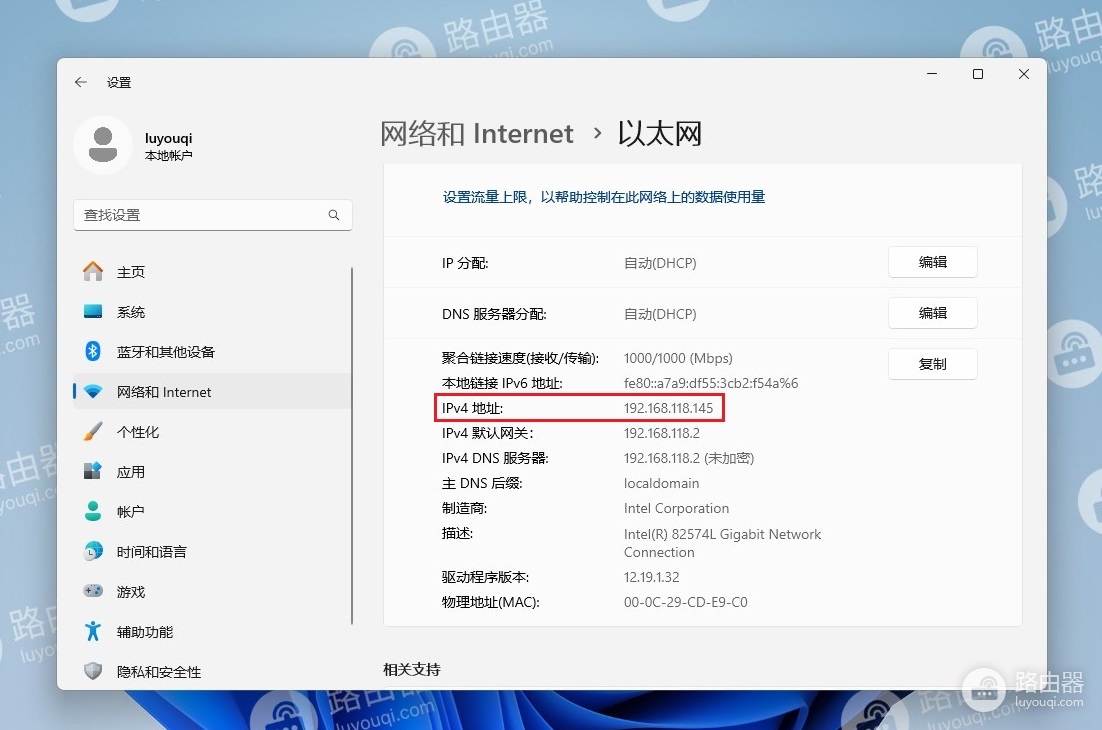1102x730 pixels.
Task: Click 编辑 button for IP 分配
Action: (x=933, y=262)
